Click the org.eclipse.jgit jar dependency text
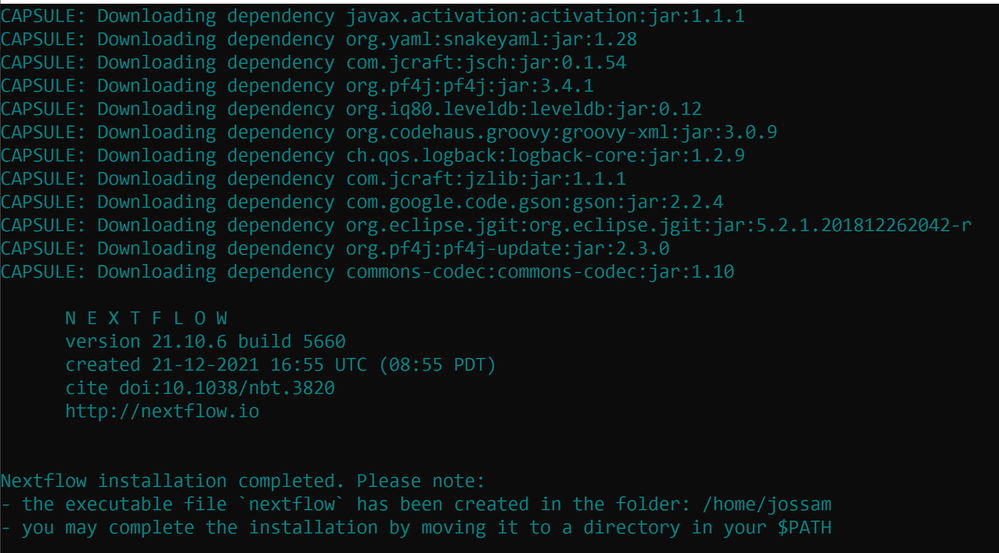The image size is (999, 553). click(x=659, y=225)
